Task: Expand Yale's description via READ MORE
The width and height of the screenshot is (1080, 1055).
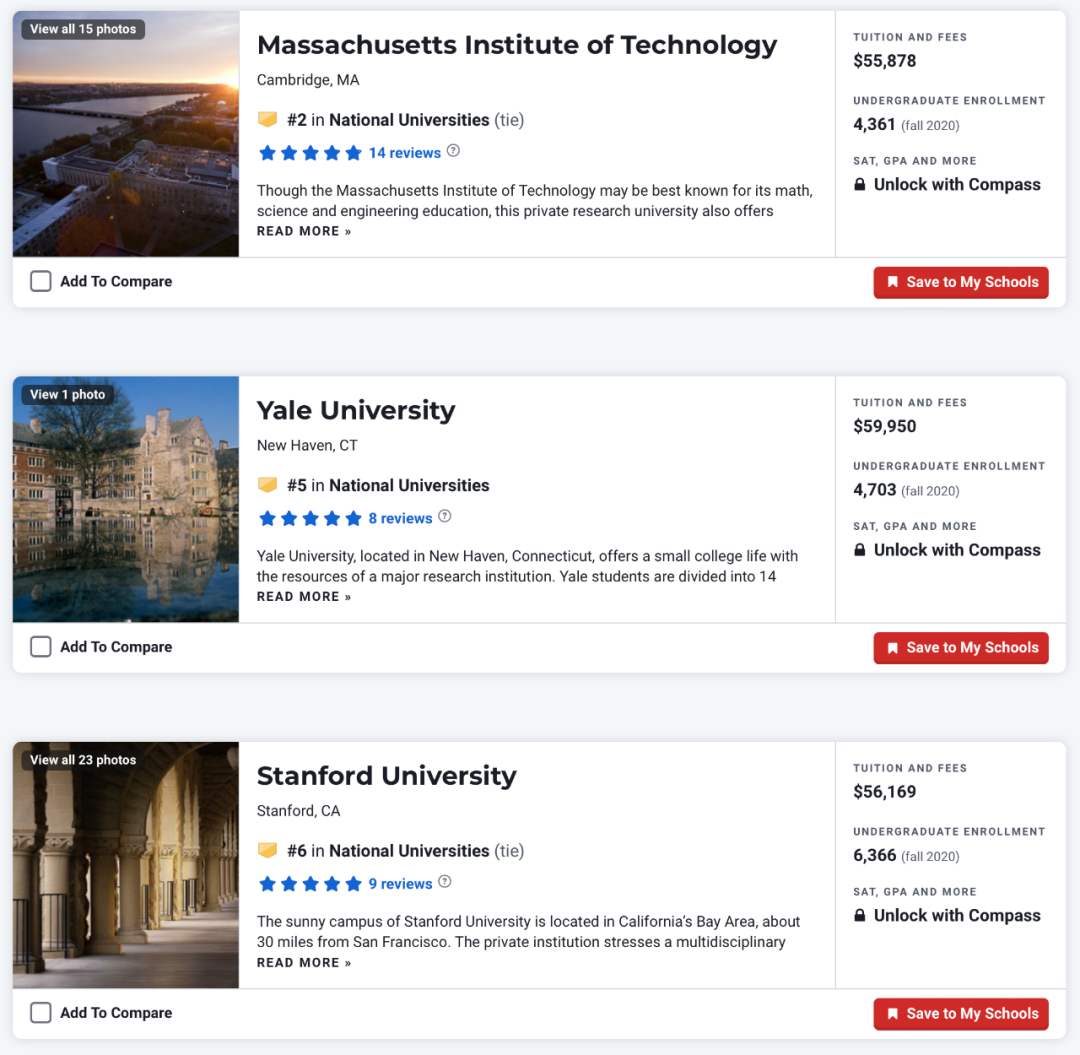Action: tap(304, 597)
